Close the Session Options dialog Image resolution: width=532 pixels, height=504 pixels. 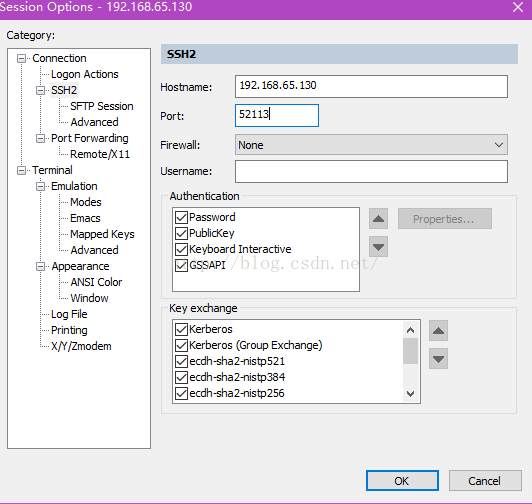click(518, 7)
